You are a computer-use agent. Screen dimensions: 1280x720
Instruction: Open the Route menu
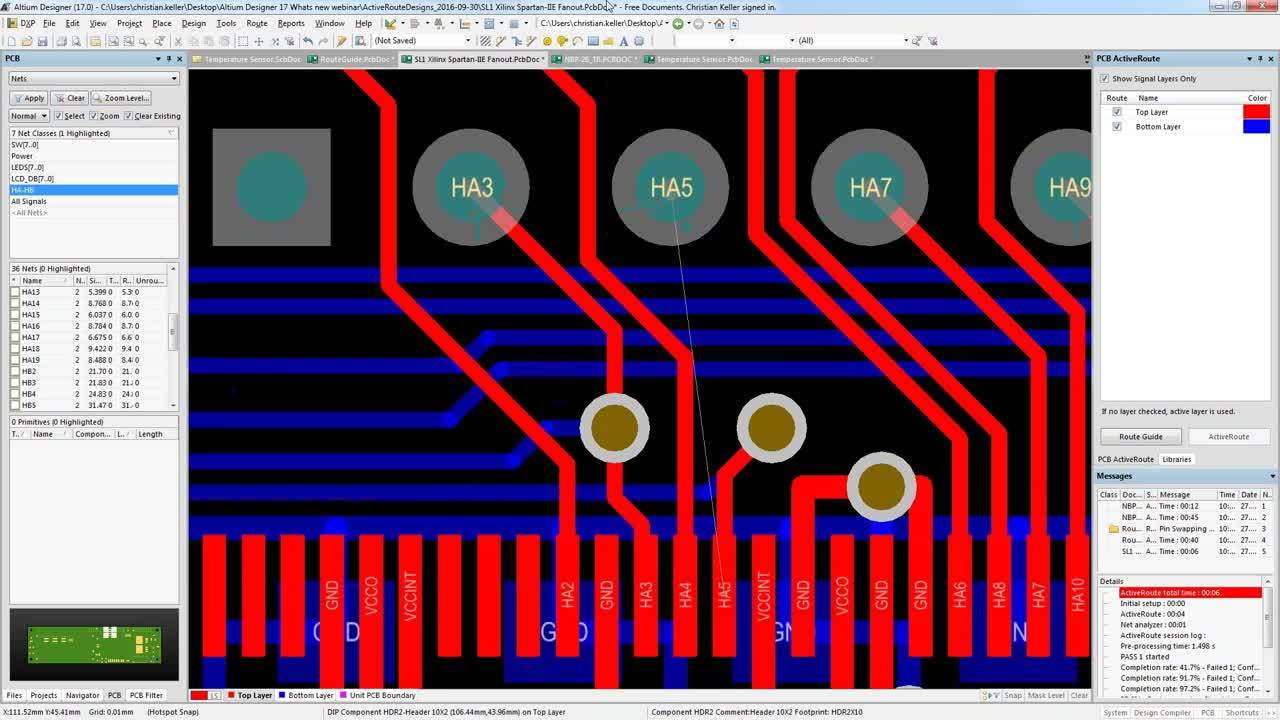click(x=257, y=23)
